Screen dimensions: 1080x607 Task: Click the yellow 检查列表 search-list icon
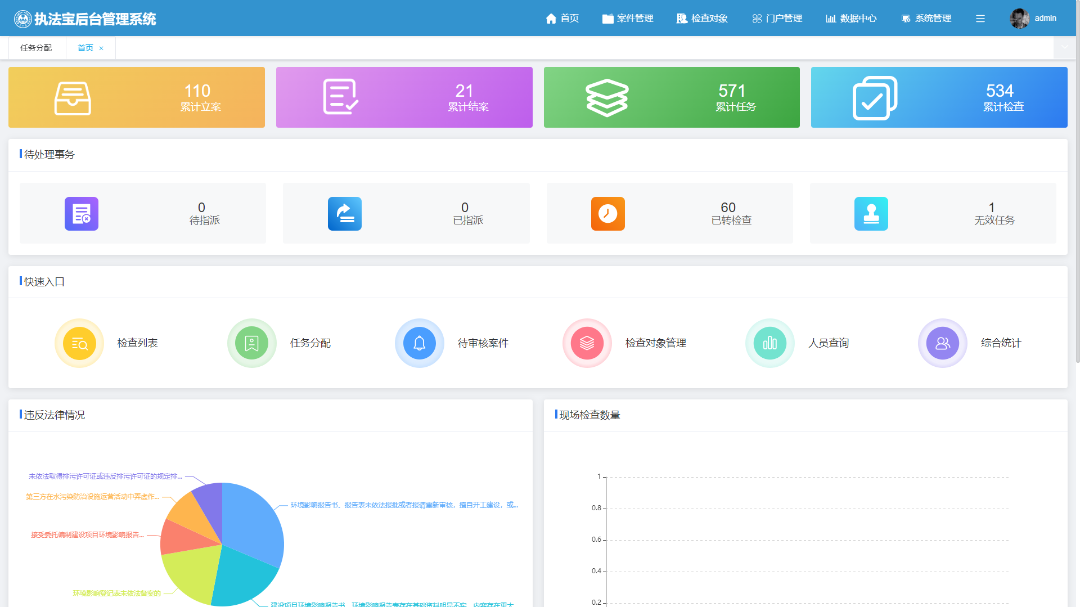(x=79, y=343)
